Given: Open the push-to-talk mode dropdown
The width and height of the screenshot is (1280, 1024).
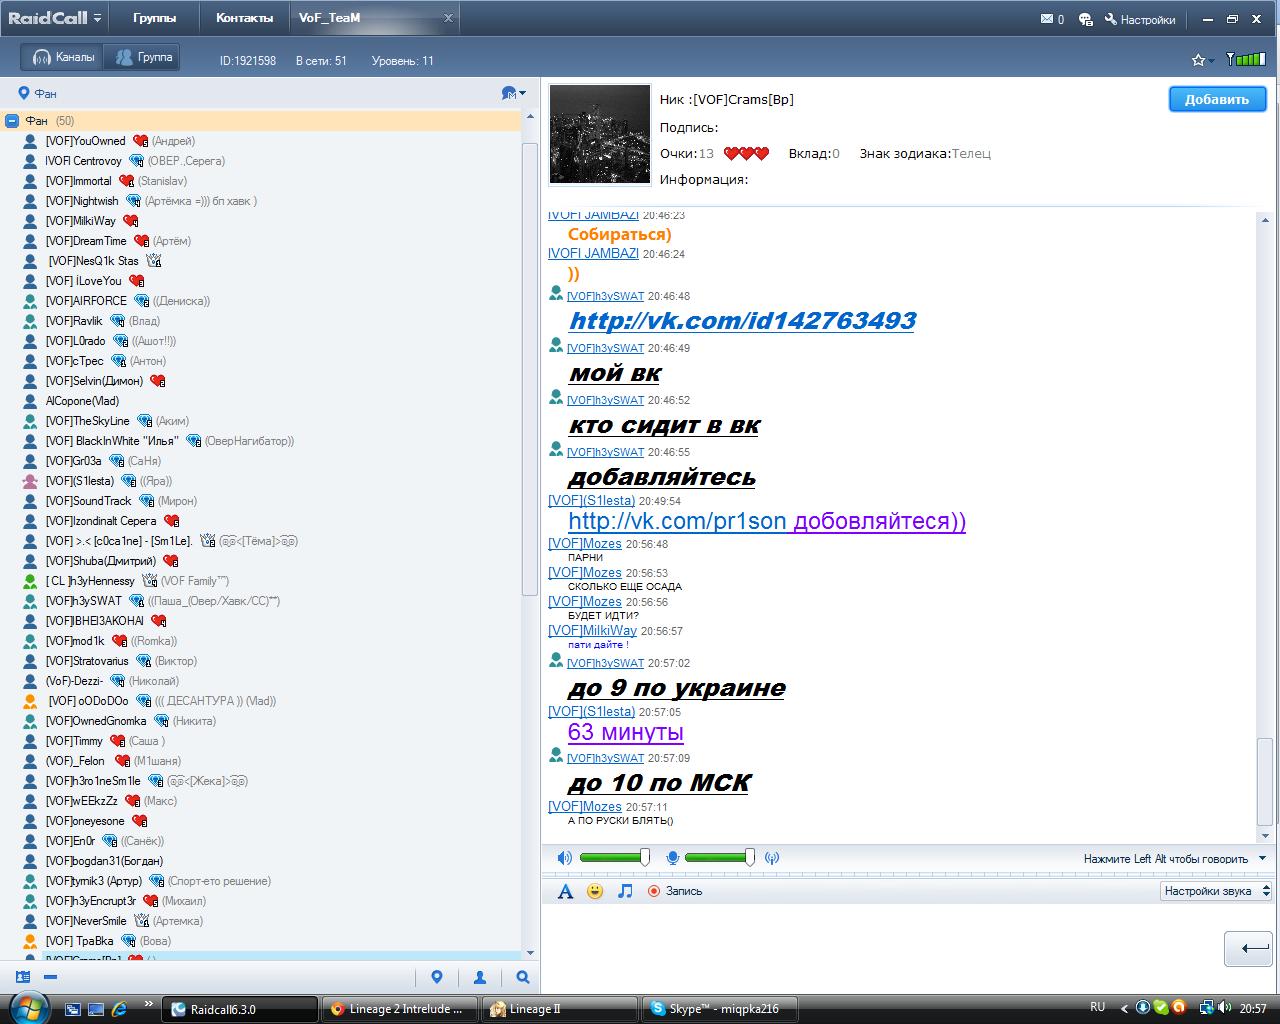Looking at the screenshot, I should coord(1262,858).
